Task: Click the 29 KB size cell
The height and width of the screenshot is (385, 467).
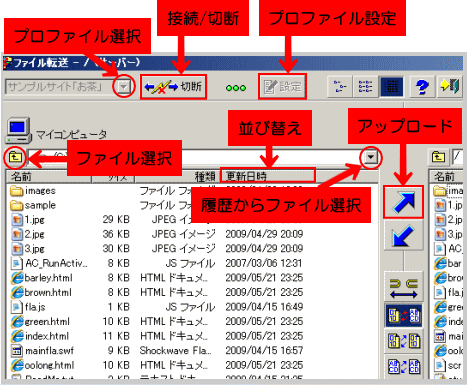Action: [x=116, y=220]
